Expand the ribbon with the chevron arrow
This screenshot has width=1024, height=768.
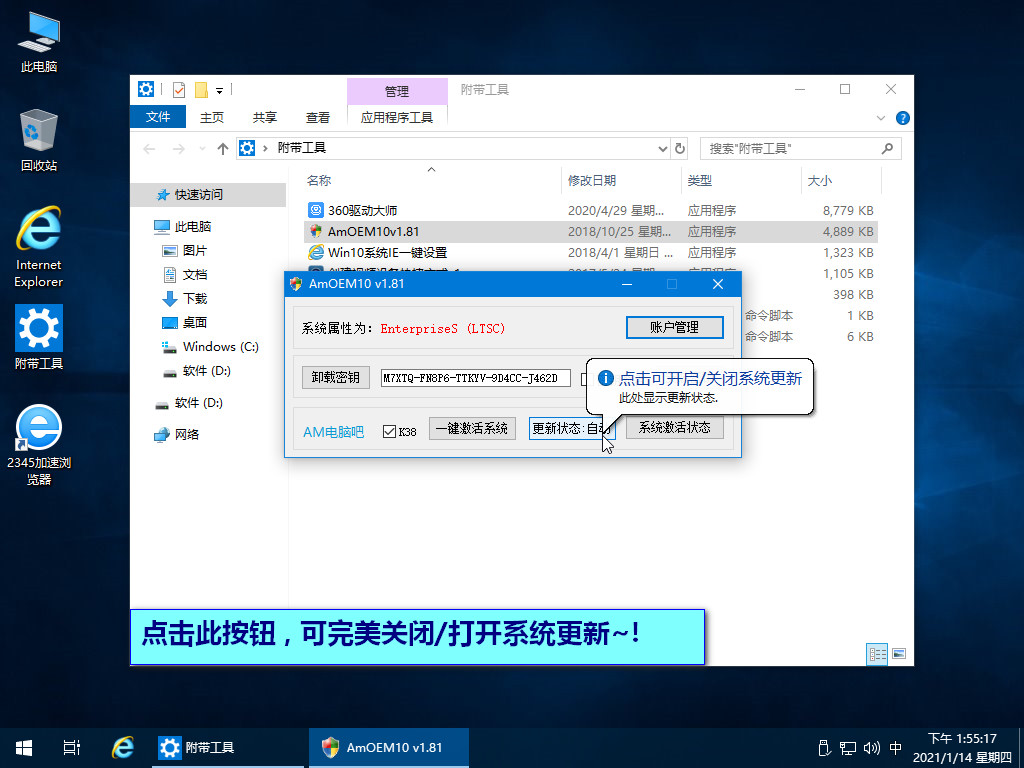pos(880,118)
